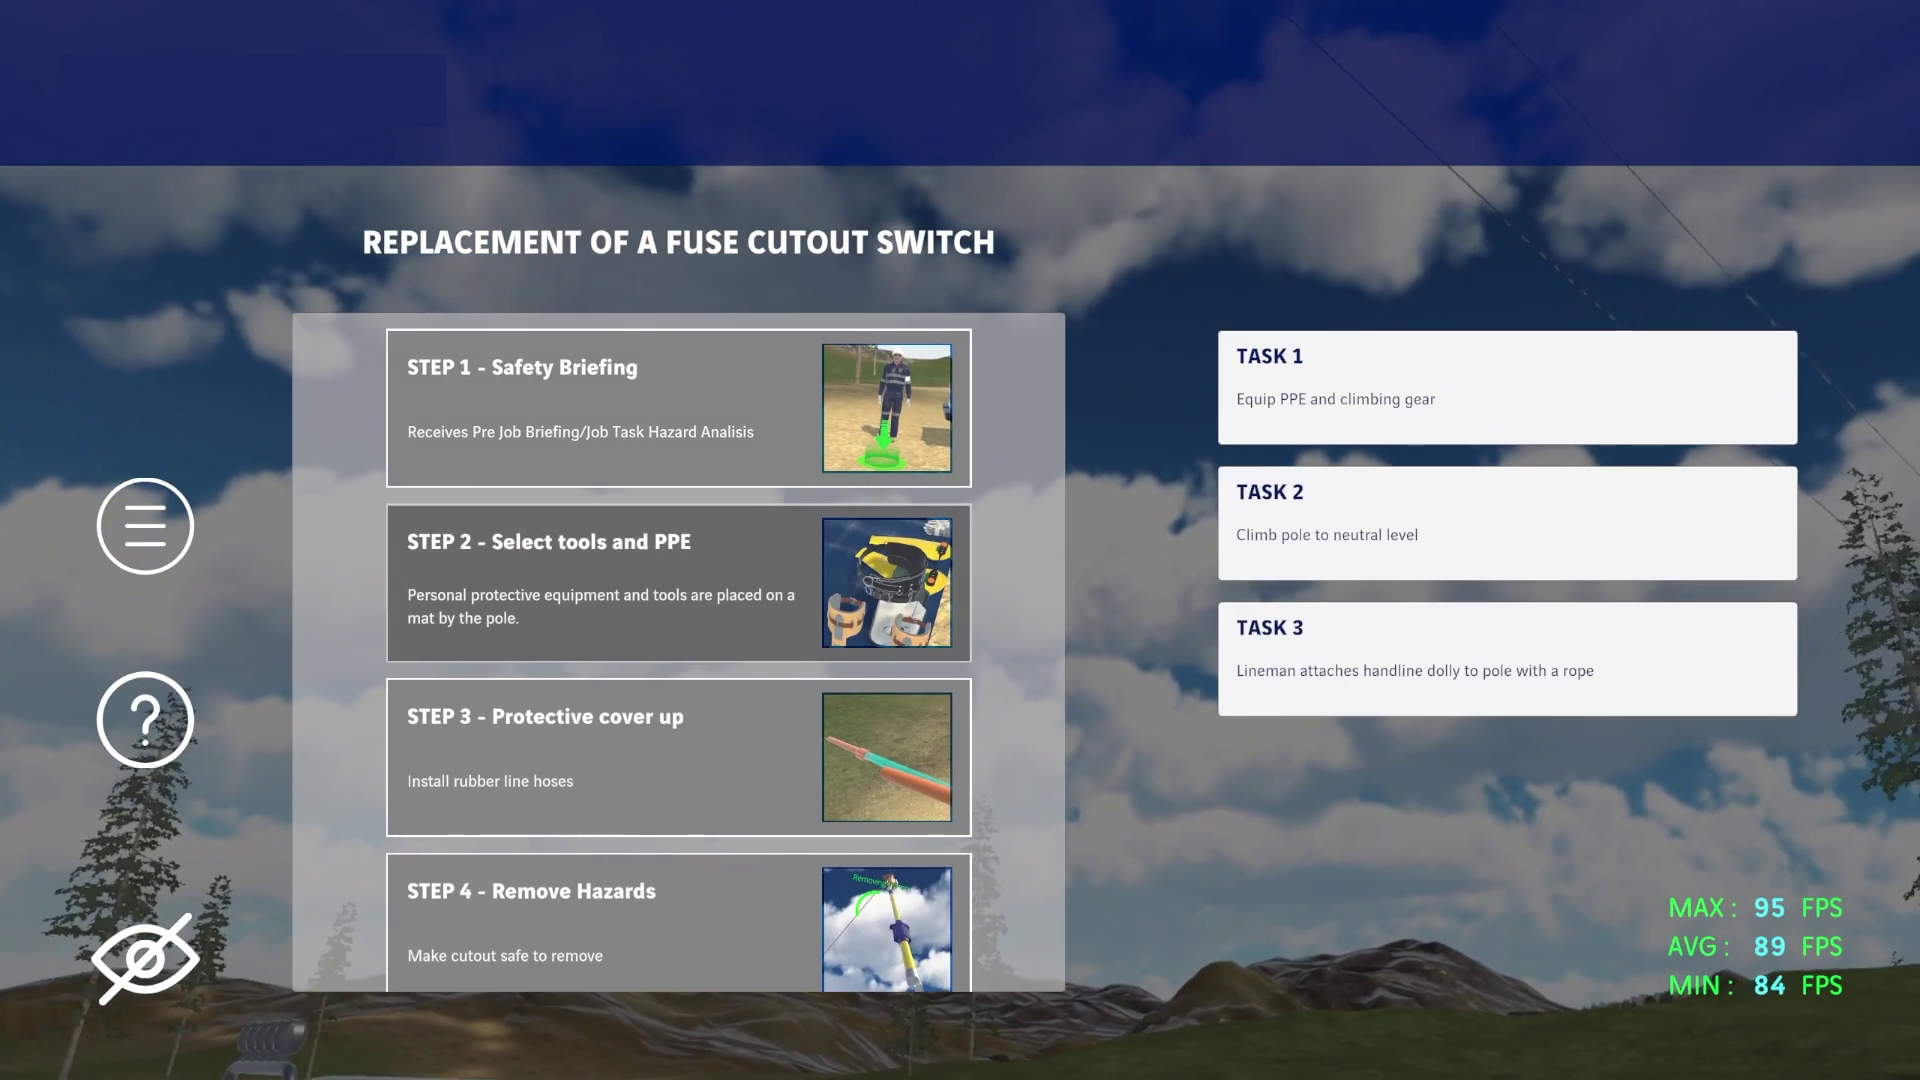The height and width of the screenshot is (1080, 1920).
Task: Click the MIN 84 FPS readout
Action: coord(1755,985)
